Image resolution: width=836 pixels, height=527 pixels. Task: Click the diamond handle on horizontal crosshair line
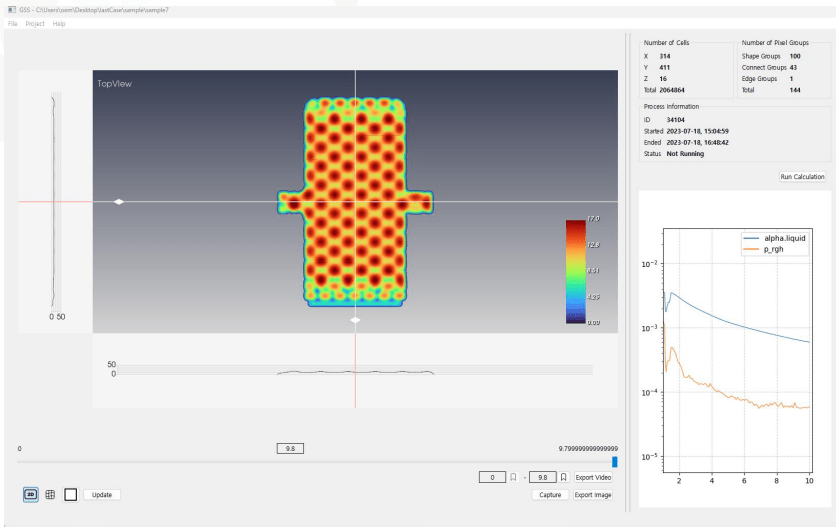coord(119,202)
